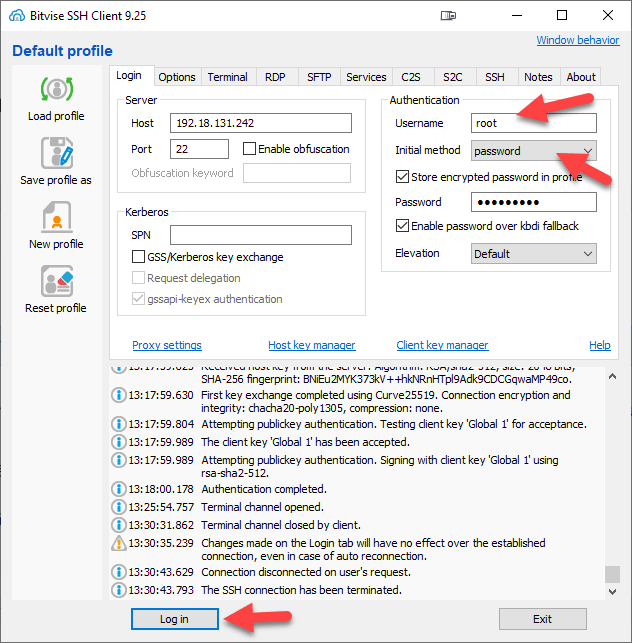Click the Load profile icon
Image resolution: width=632 pixels, height=643 pixels.
tap(57, 89)
